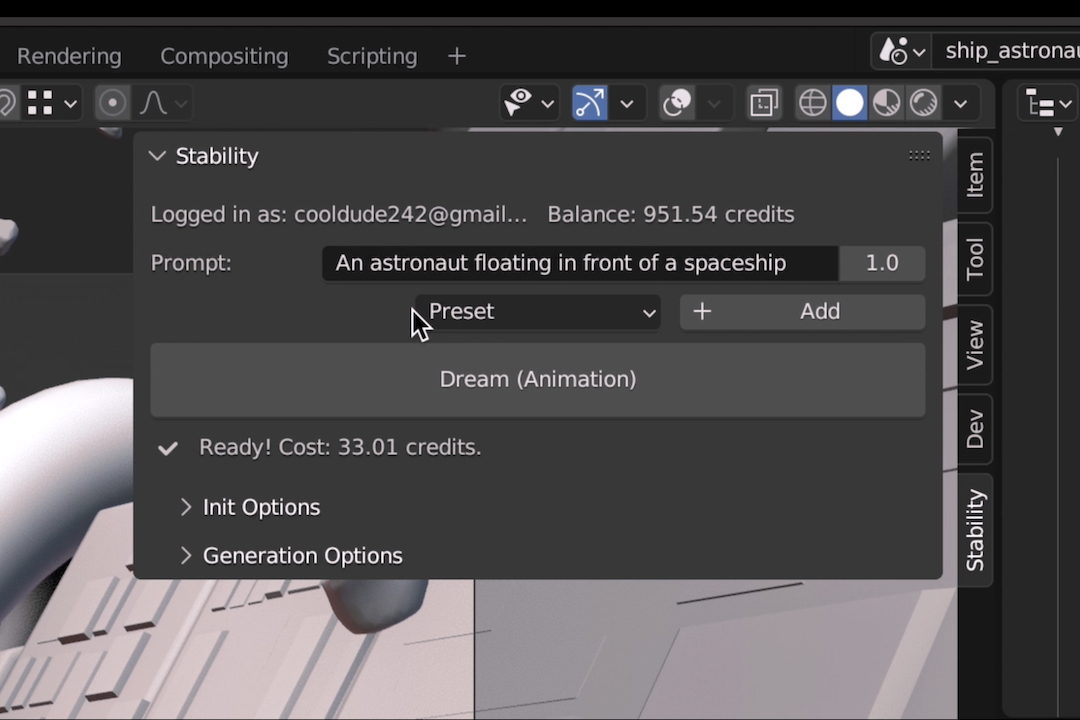Click the Logged in as email text
This screenshot has width=1080, height=720.
(x=339, y=214)
